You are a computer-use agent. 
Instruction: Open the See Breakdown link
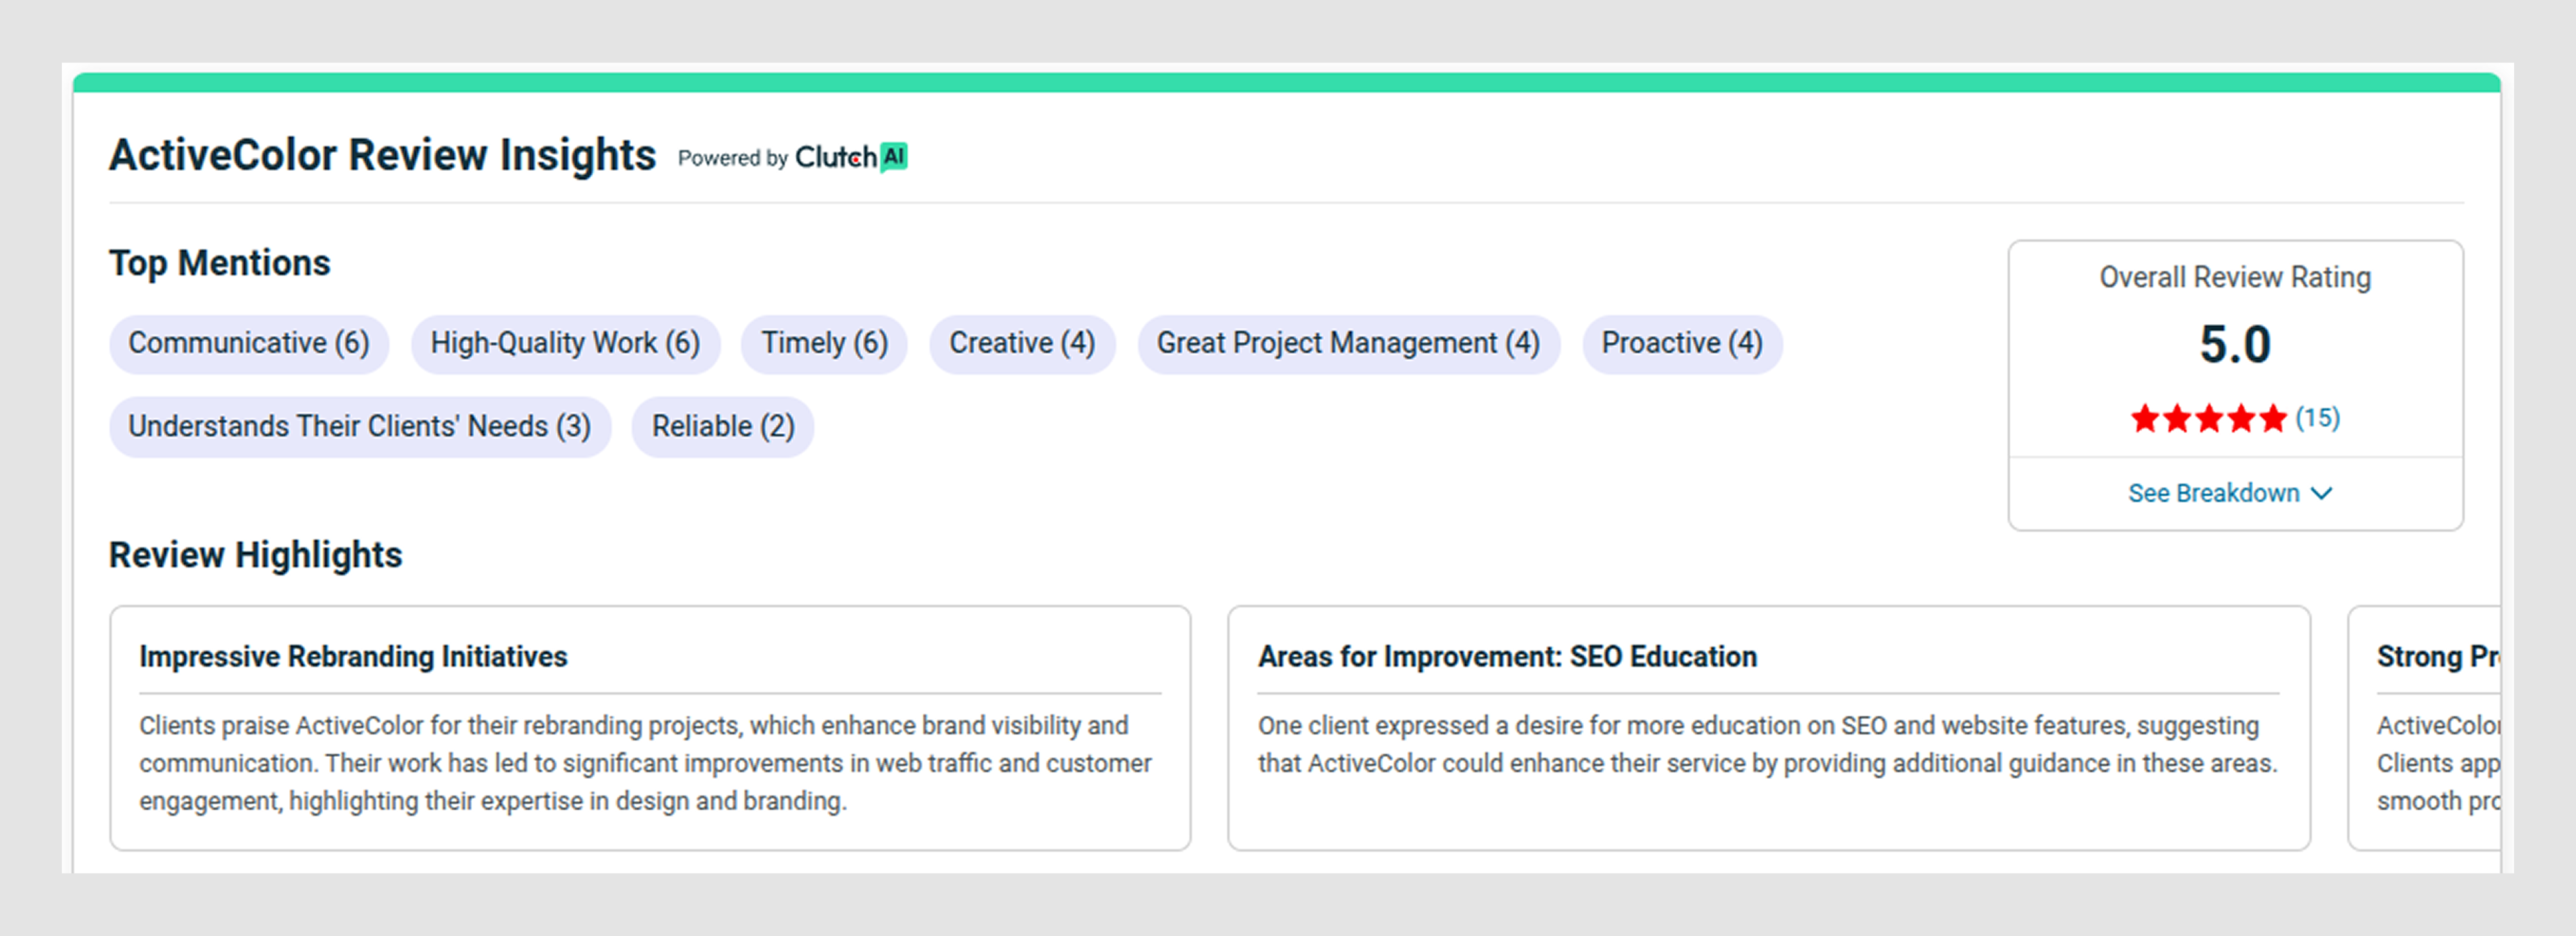[2230, 493]
